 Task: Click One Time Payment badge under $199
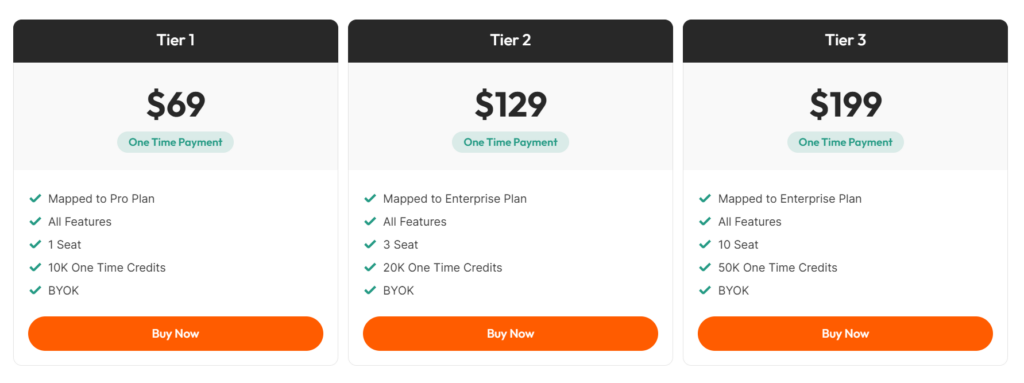click(845, 142)
